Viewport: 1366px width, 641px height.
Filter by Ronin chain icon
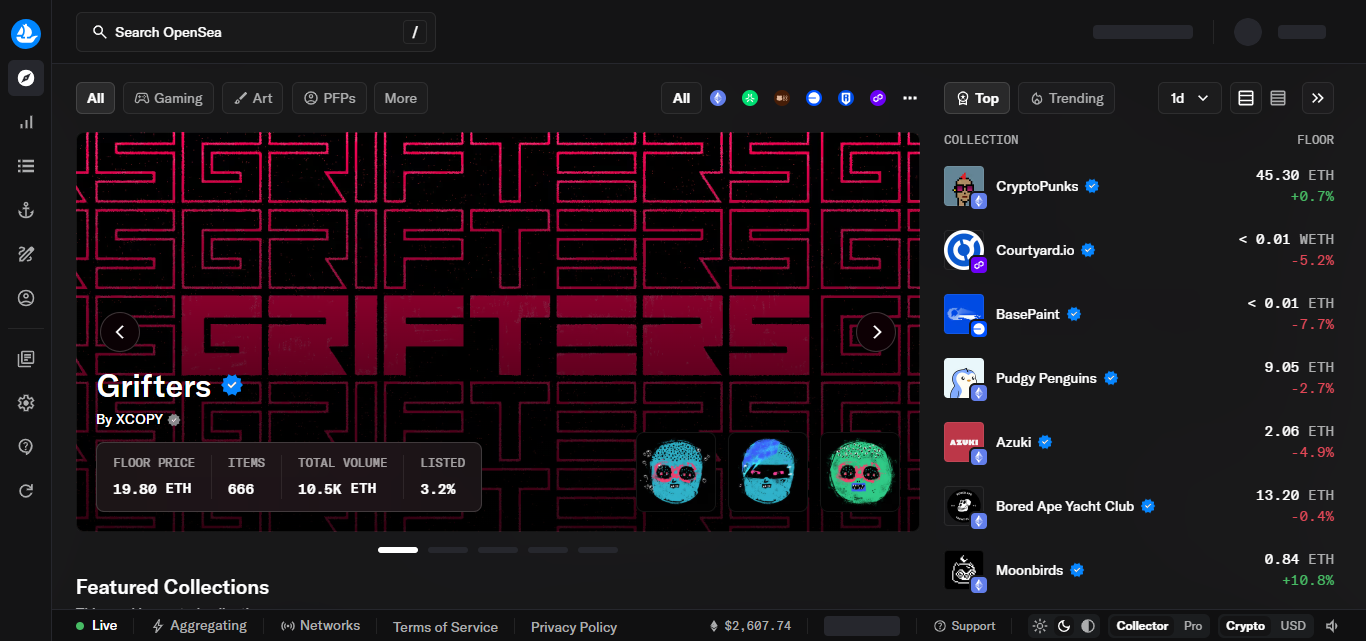click(846, 98)
